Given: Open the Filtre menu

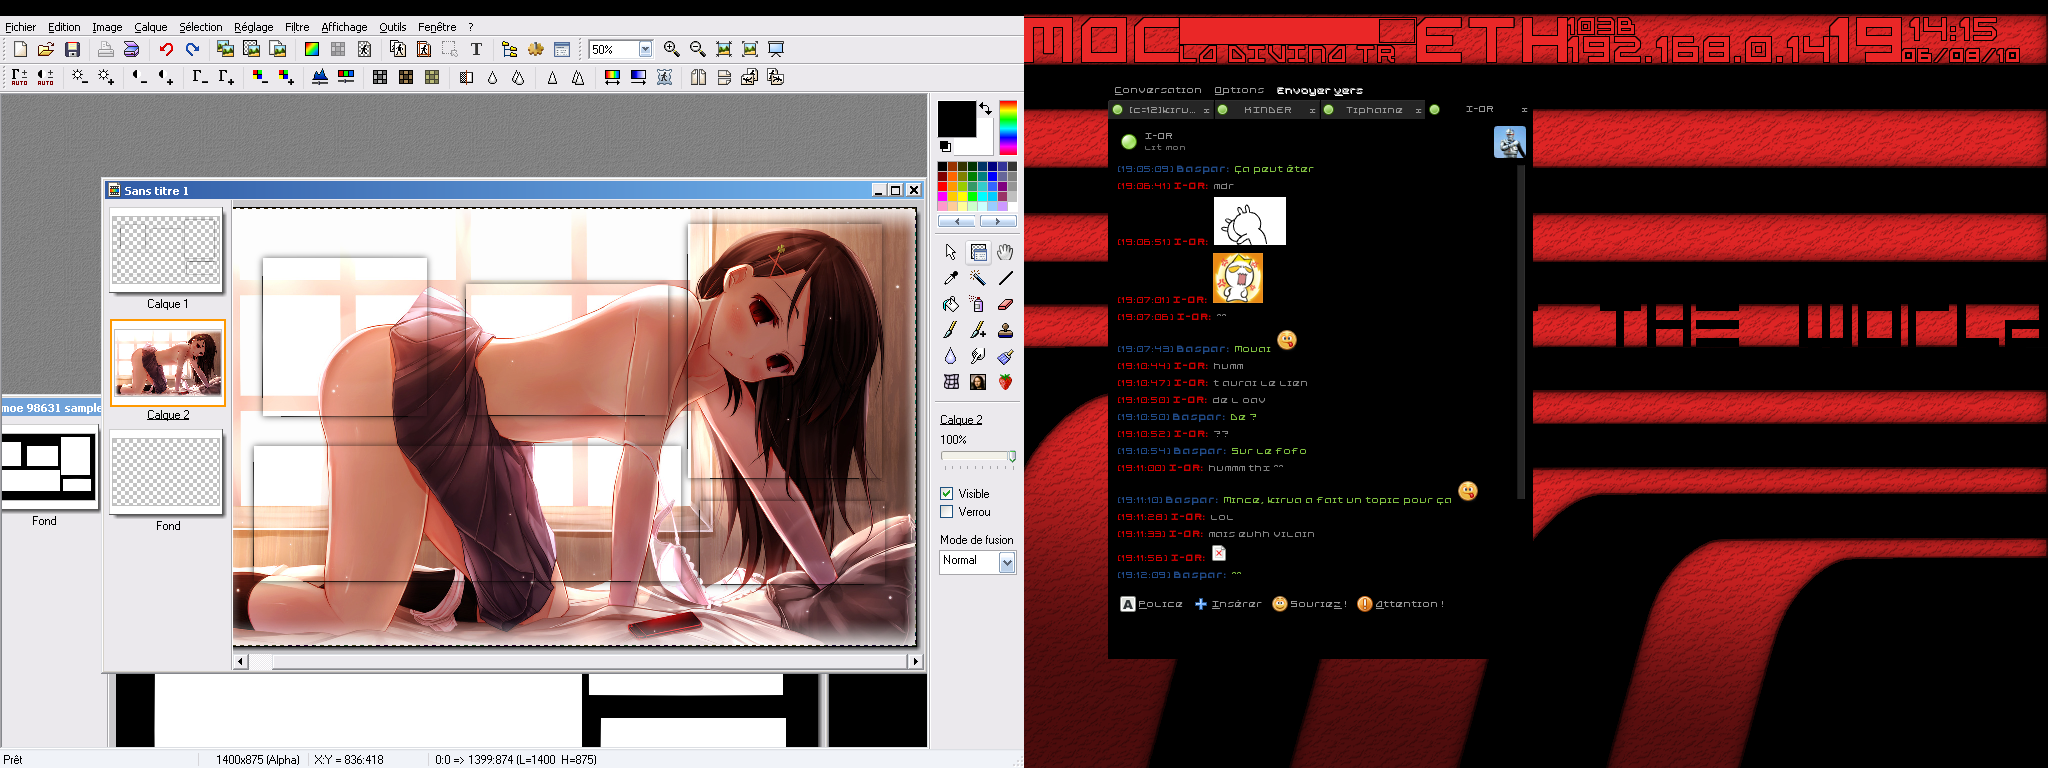Looking at the screenshot, I should click(297, 27).
